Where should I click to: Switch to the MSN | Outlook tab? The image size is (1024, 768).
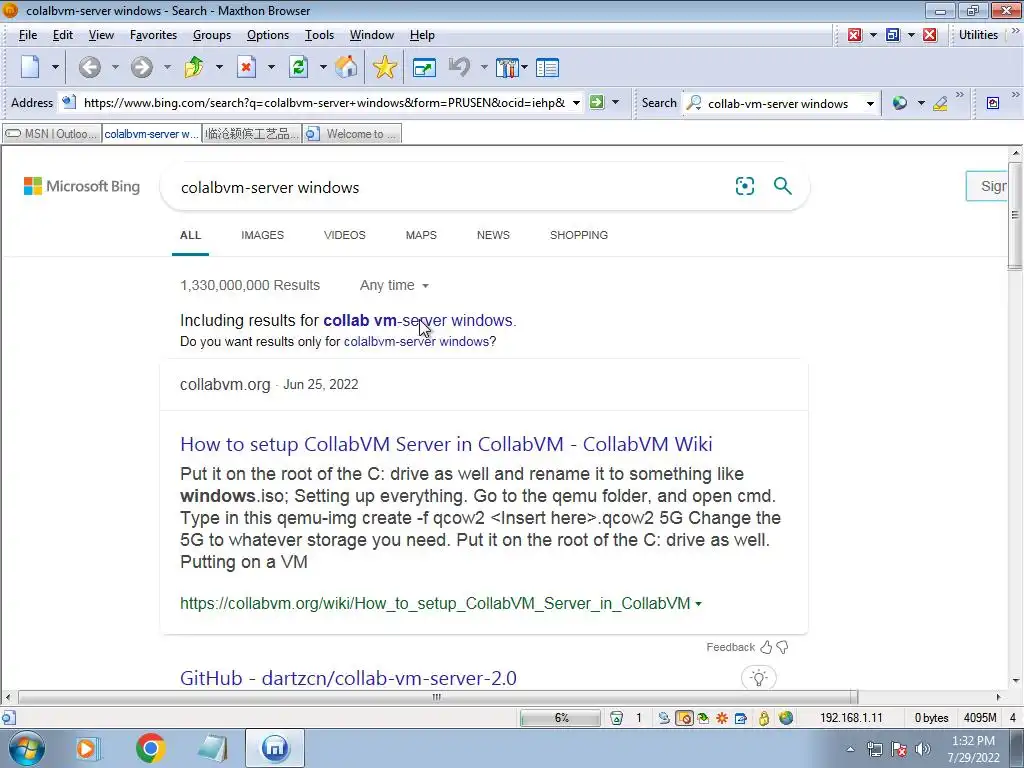click(52, 134)
